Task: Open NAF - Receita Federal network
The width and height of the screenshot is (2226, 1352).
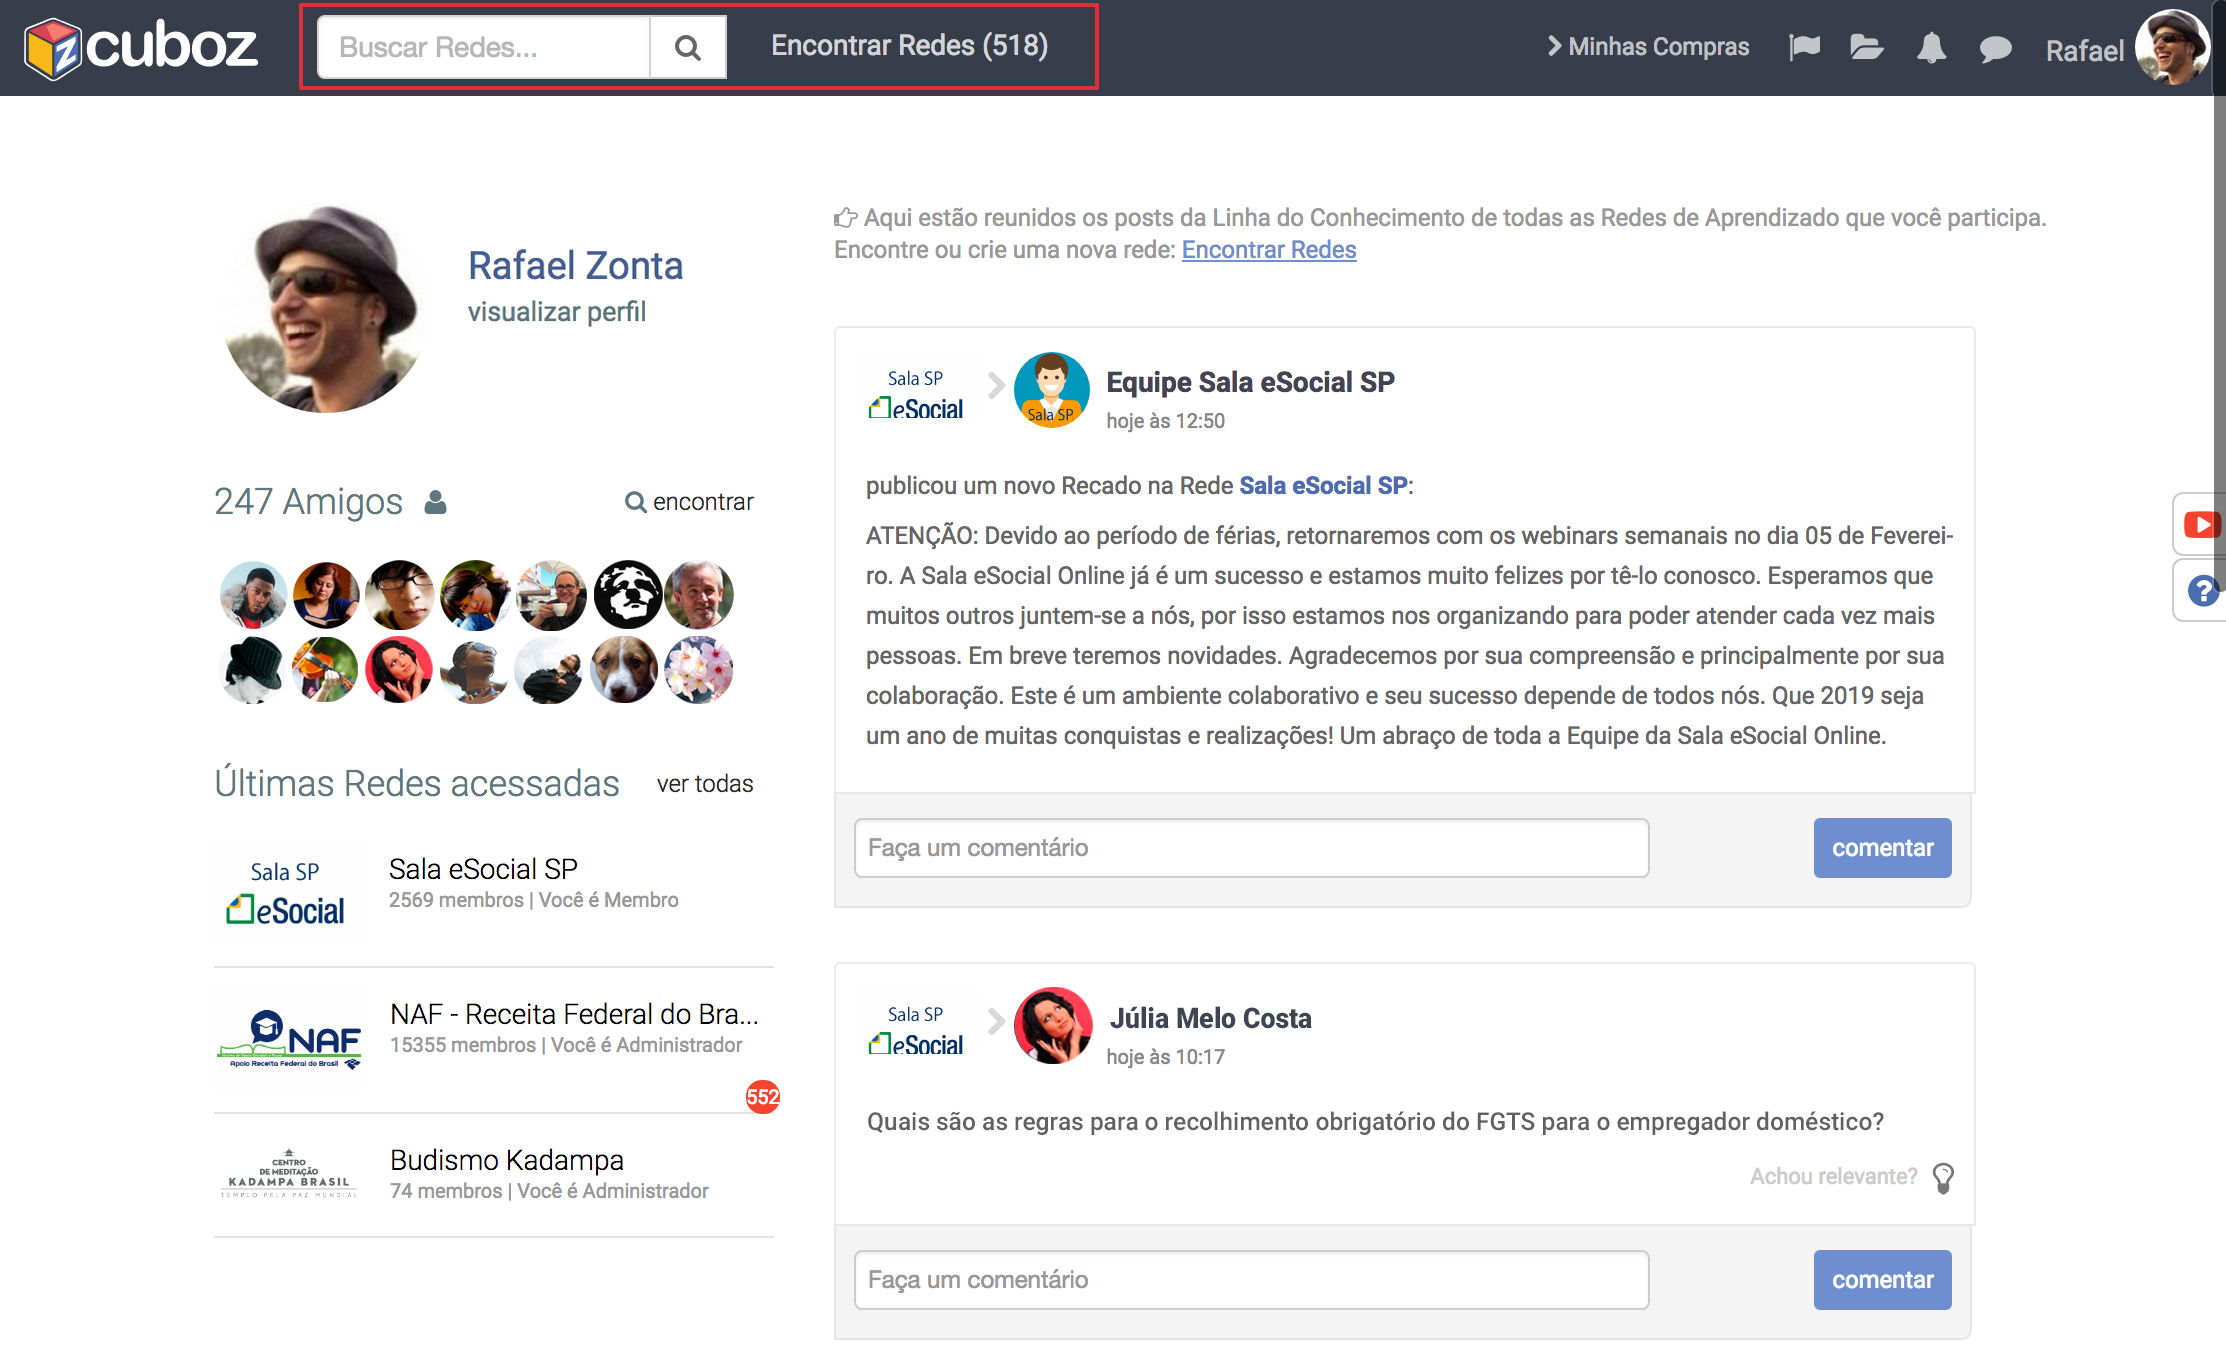Action: coord(573,1014)
